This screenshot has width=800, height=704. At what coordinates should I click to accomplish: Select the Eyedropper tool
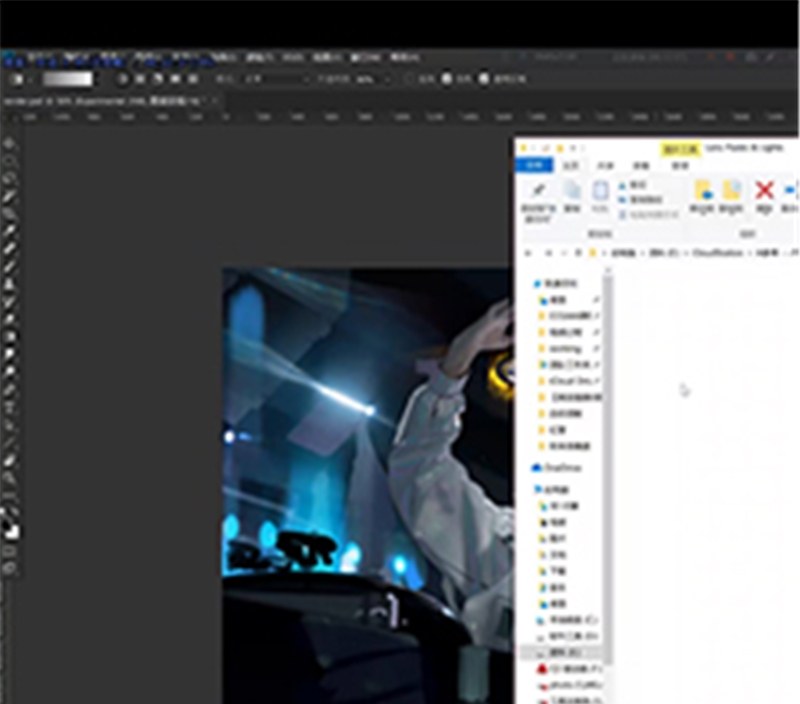(x=9, y=231)
